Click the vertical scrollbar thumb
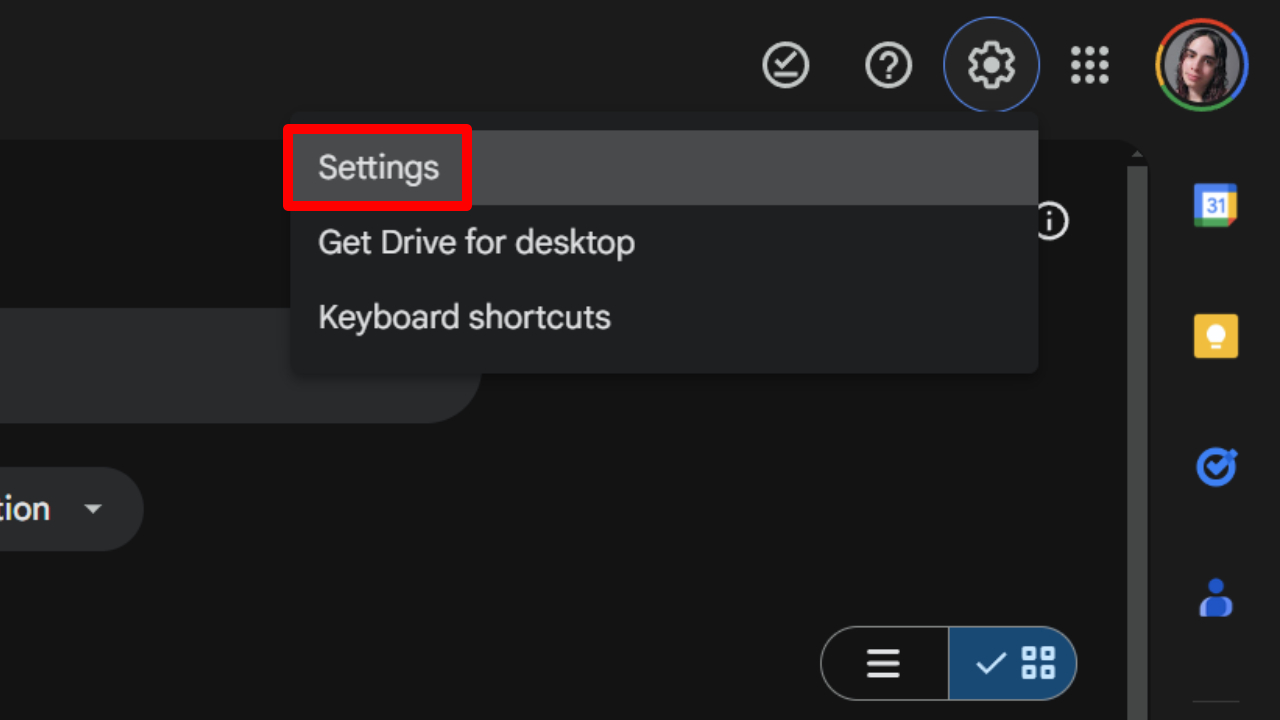The image size is (1280, 720). click(1137, 440)
